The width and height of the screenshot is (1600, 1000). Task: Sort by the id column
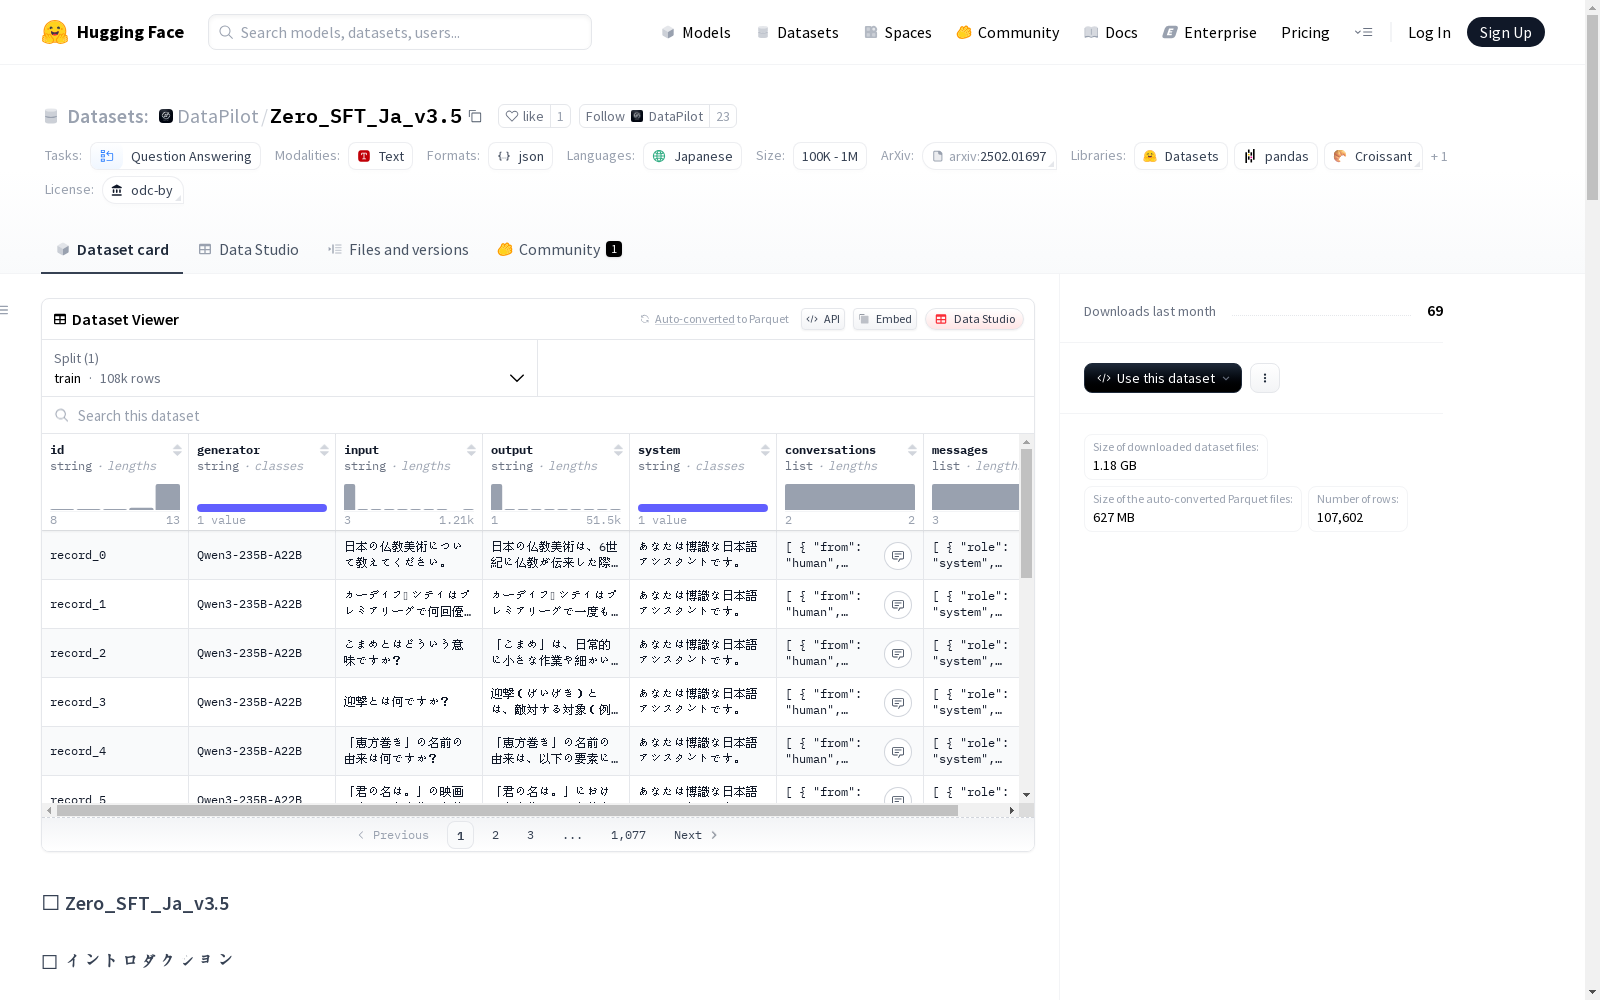[177, 450]
